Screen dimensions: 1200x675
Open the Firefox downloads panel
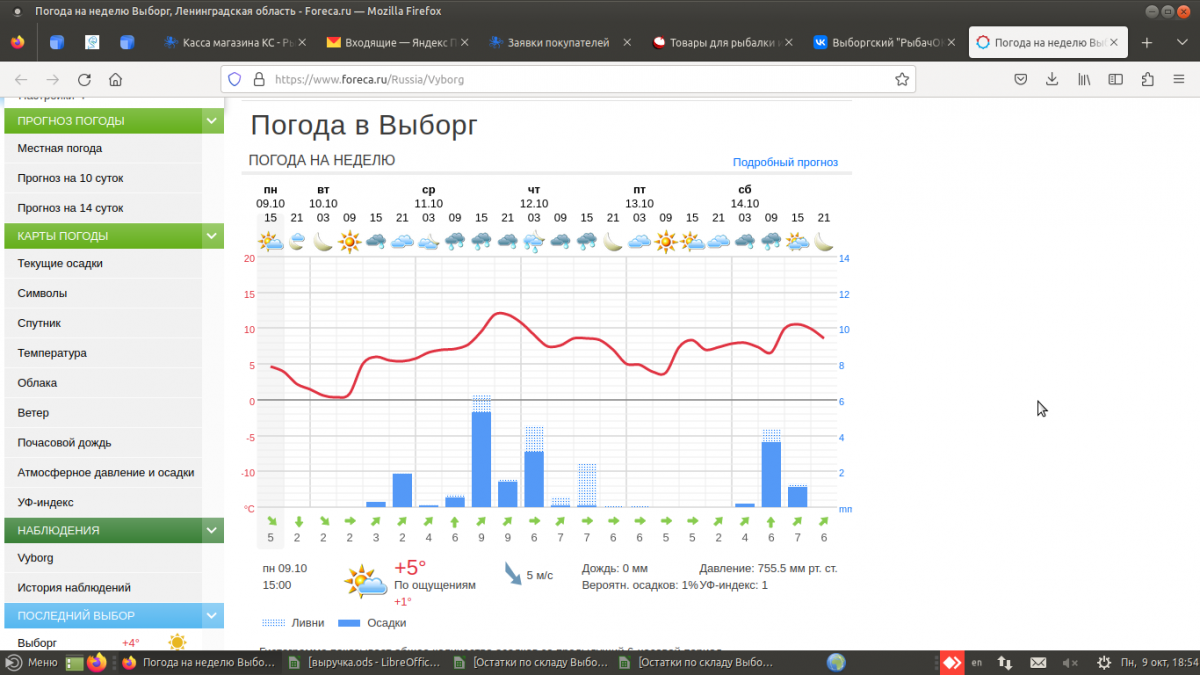pyautogui.click(x=1052, y=79)
